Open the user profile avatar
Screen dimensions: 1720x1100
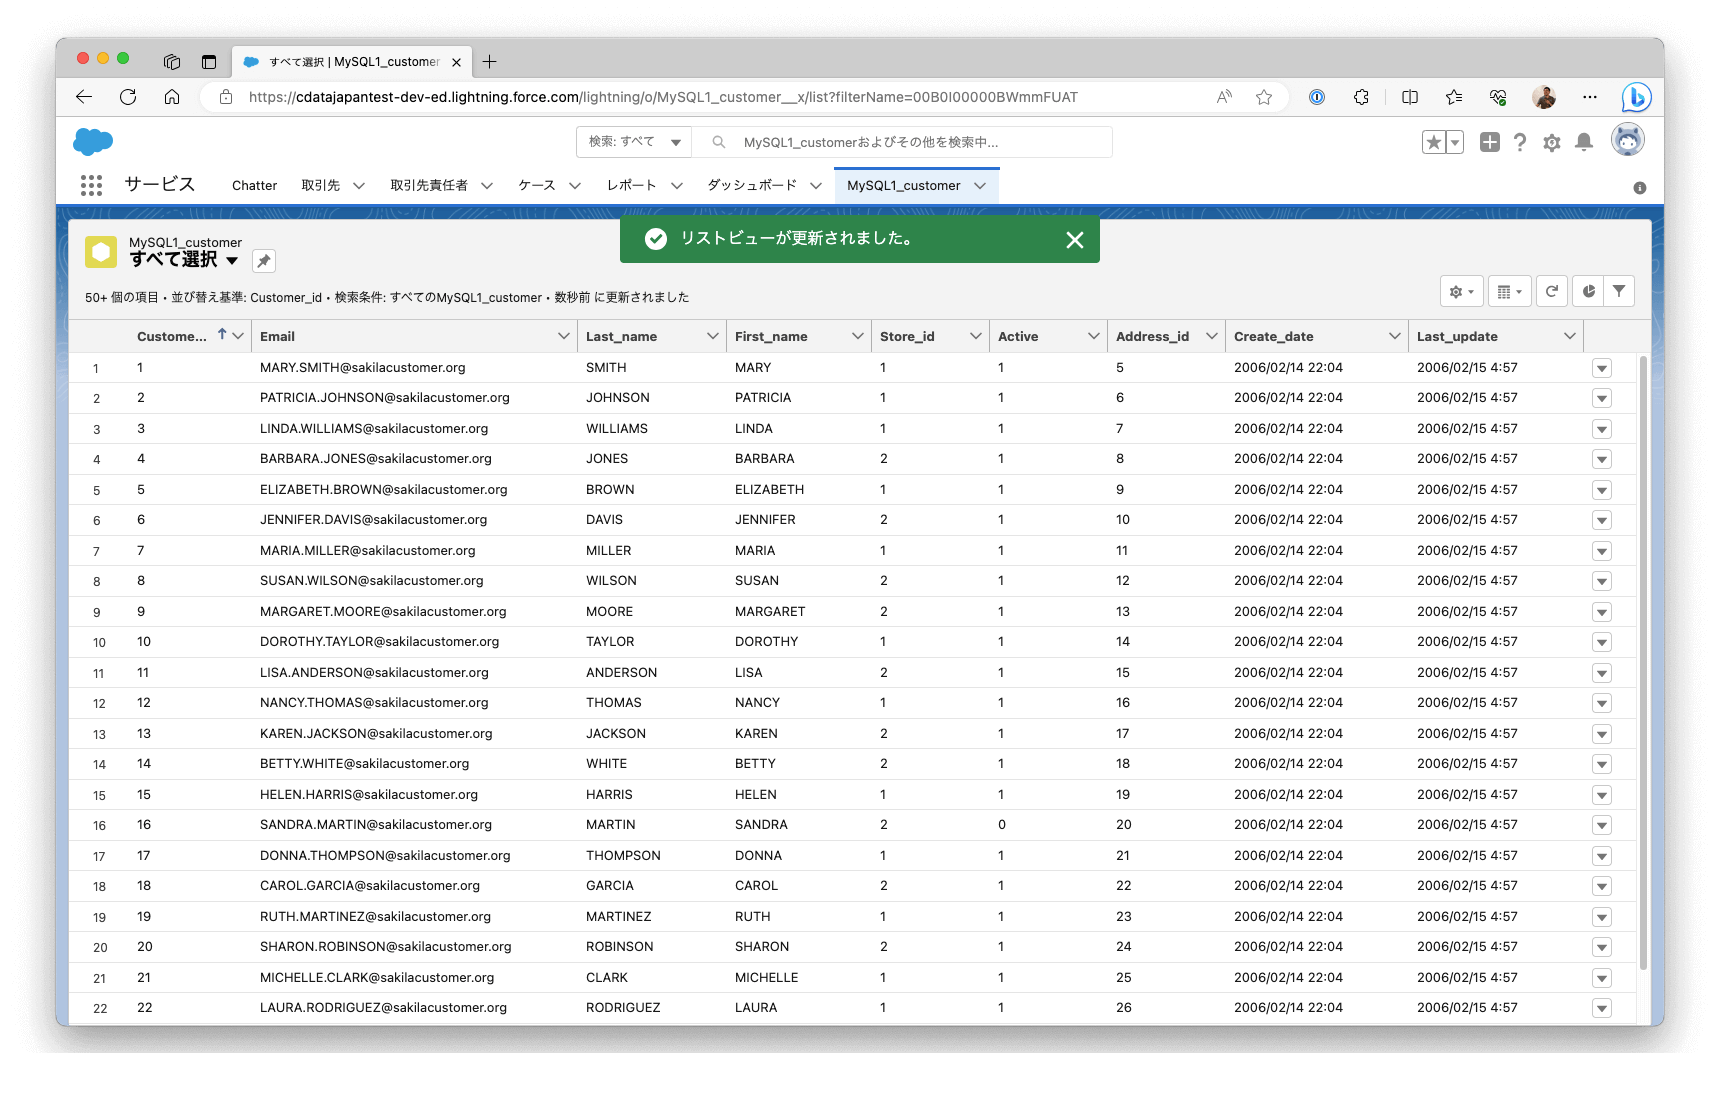(x=1628, y=140)
